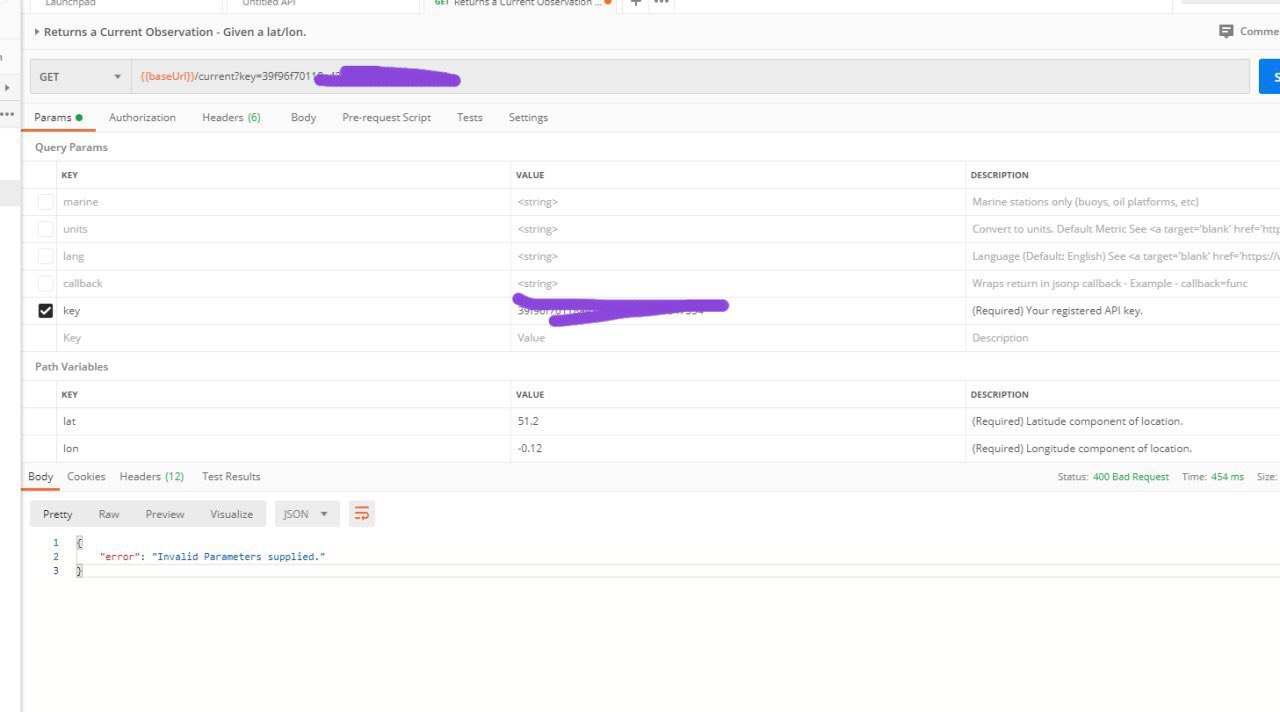
Task: Click the registered API key description
Action: point(1057,310)
